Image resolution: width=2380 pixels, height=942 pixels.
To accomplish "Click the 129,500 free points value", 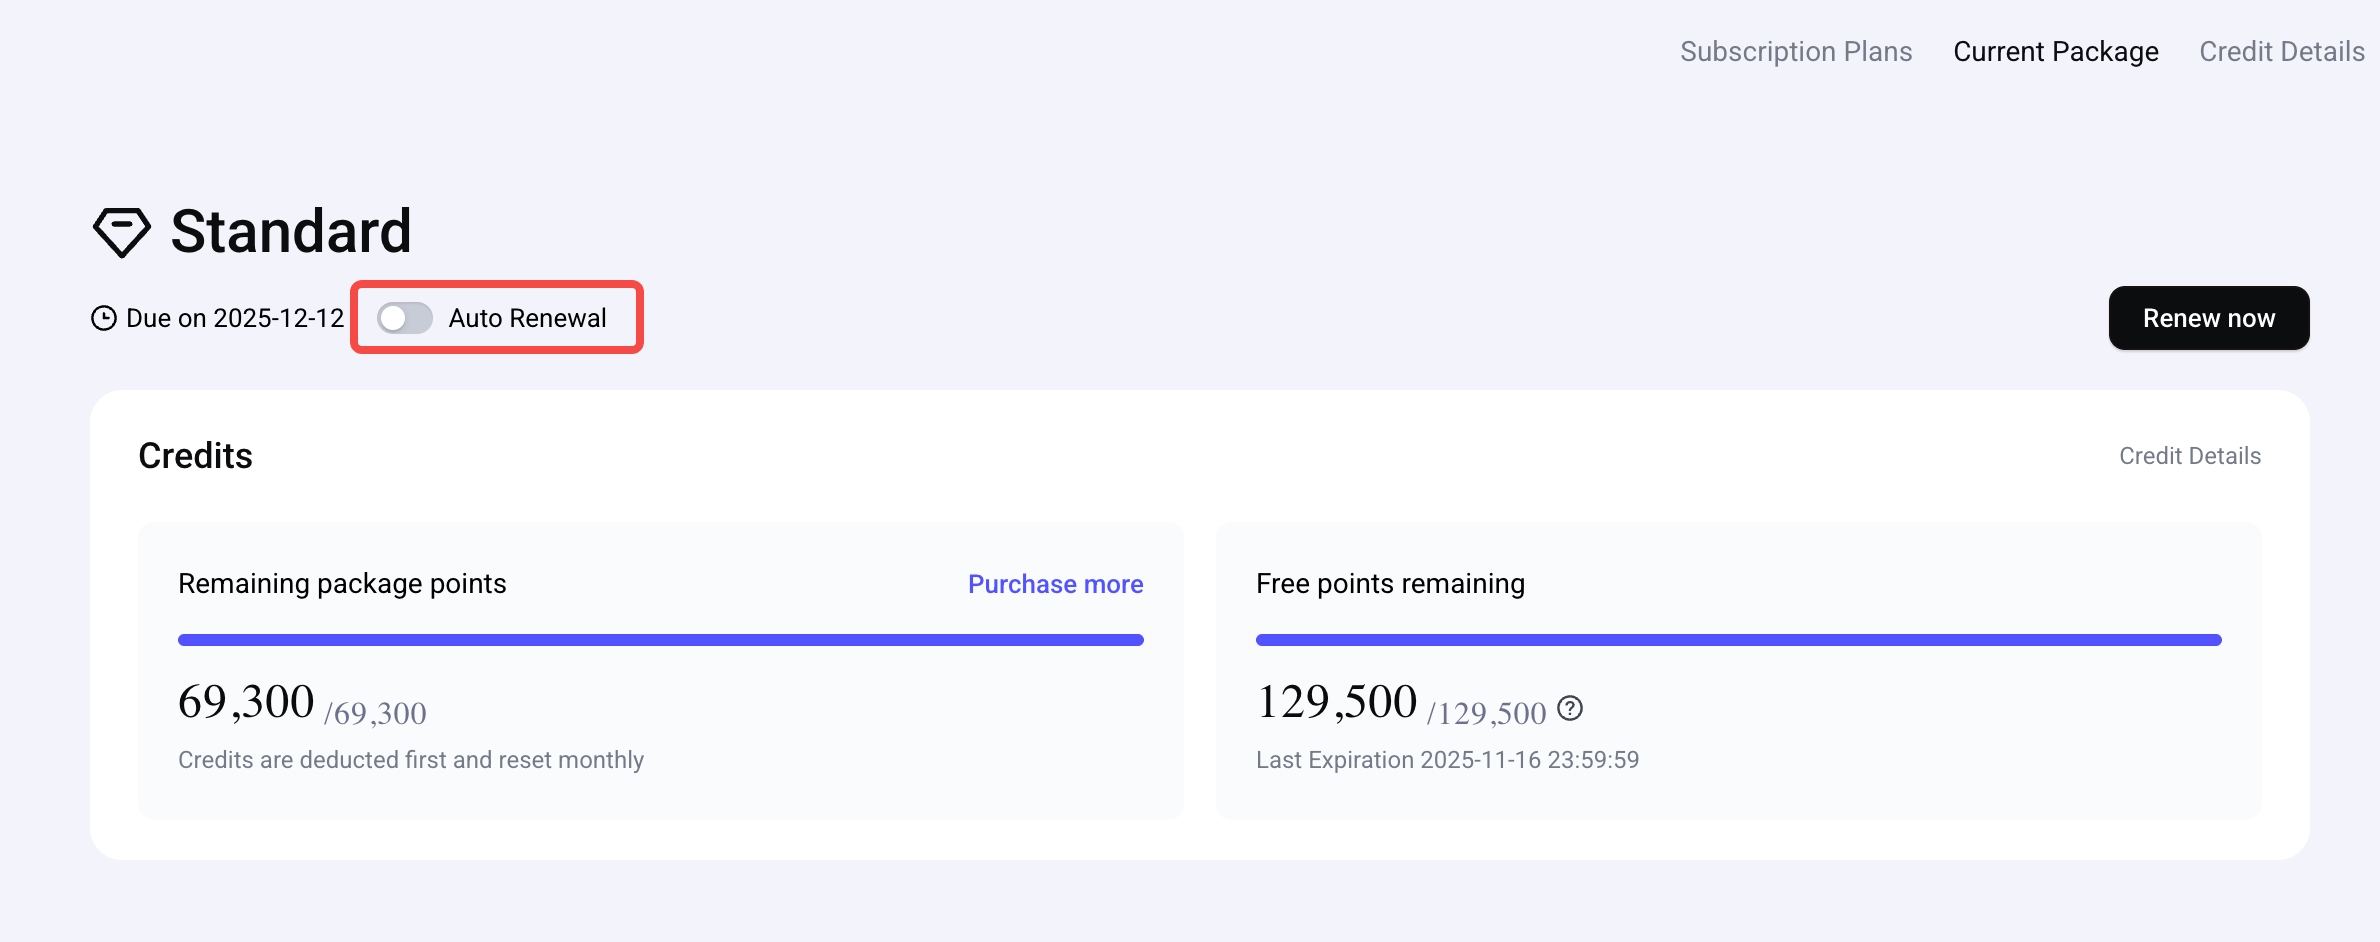I will click(x=1336, y=702).
